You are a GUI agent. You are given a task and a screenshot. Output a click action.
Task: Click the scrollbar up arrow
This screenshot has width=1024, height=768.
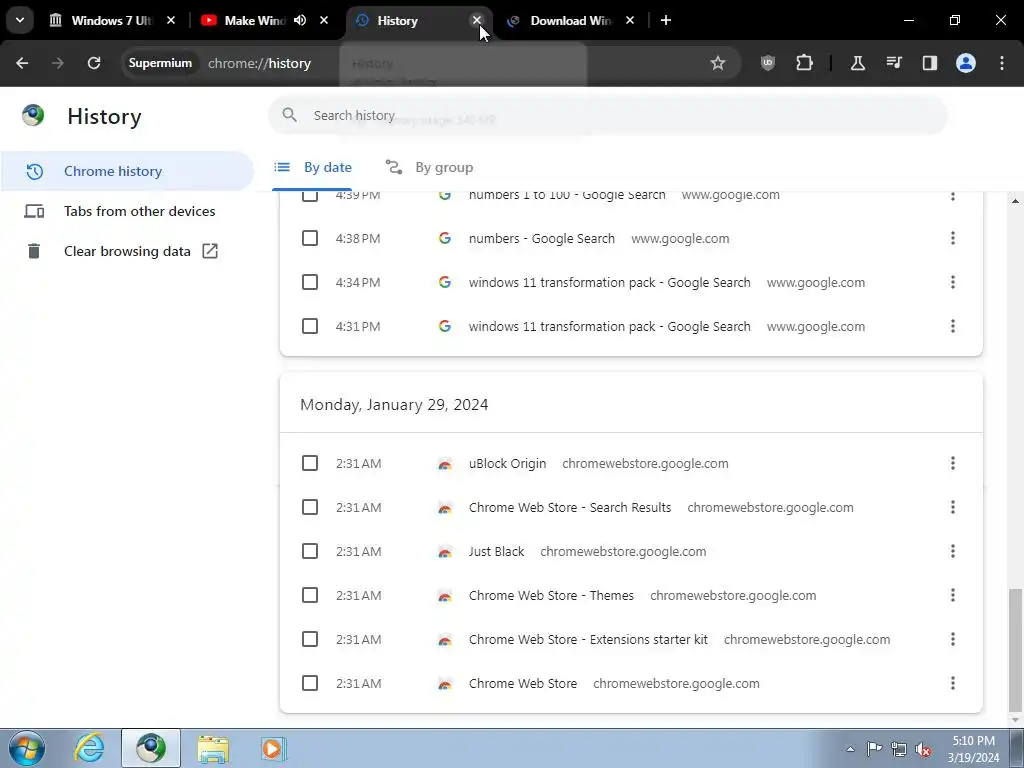coord(1015,200)
